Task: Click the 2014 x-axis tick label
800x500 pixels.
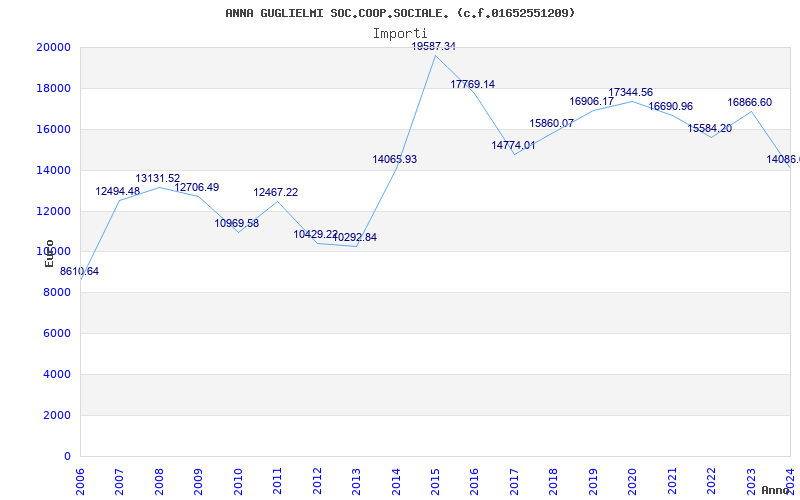Action: (x=396, y=481)
